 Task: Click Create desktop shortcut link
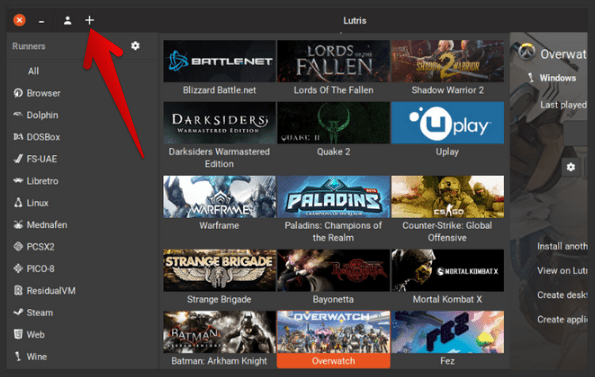click(562, 295)
